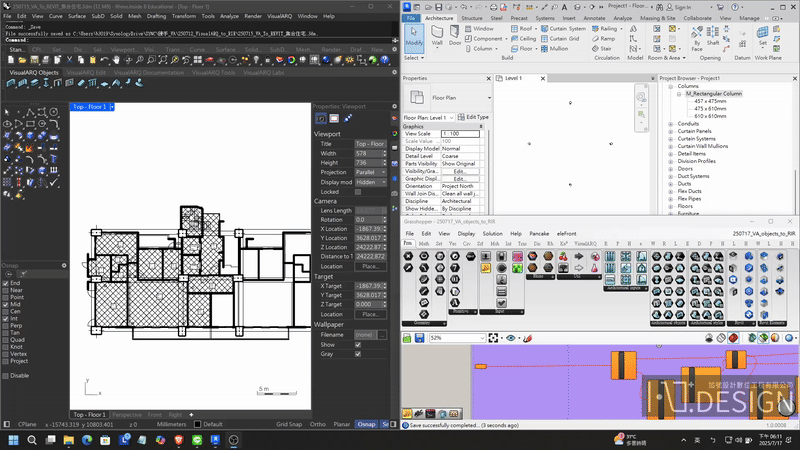Click the Revit Modify arrow tool
Viewport: 800px width, 450px height.
[x=414, y=38]
